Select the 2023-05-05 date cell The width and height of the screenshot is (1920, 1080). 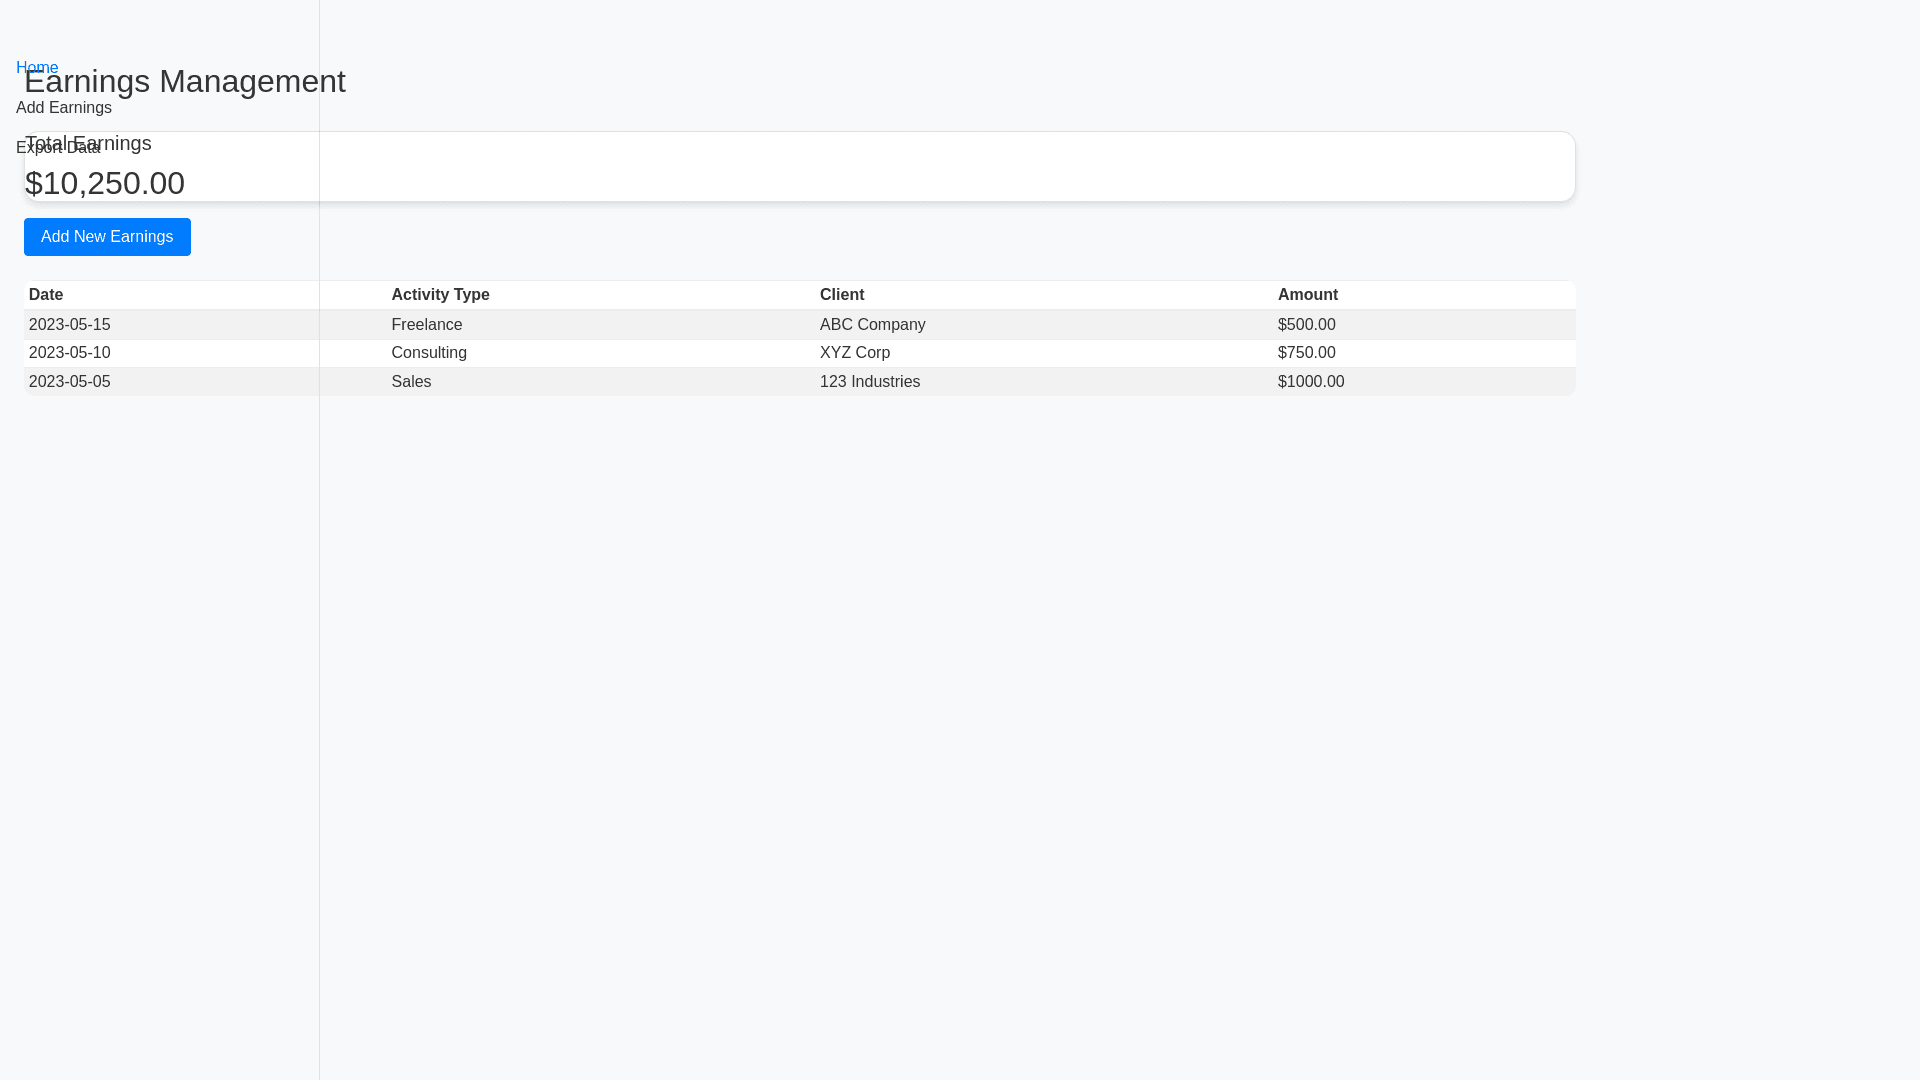coord(70,382)
